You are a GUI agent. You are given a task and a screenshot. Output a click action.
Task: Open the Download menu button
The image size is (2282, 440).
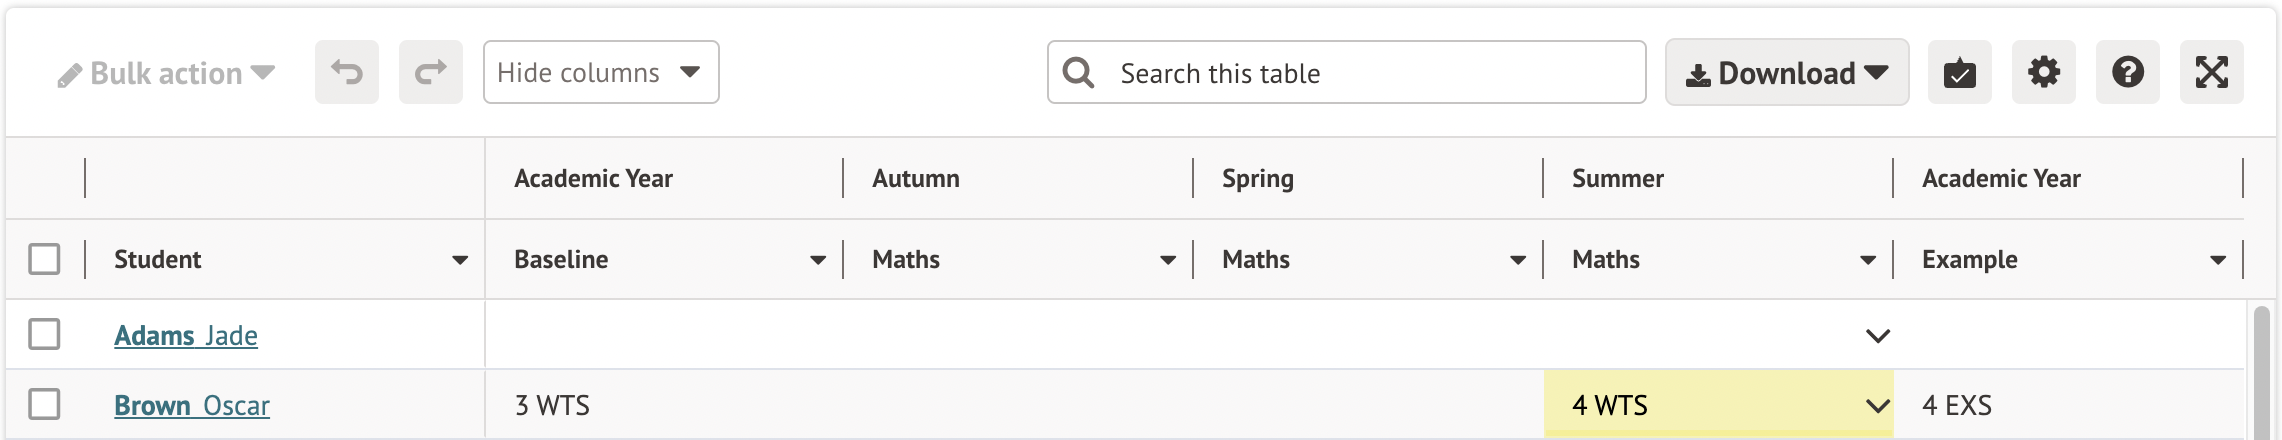coord(1787,73)
